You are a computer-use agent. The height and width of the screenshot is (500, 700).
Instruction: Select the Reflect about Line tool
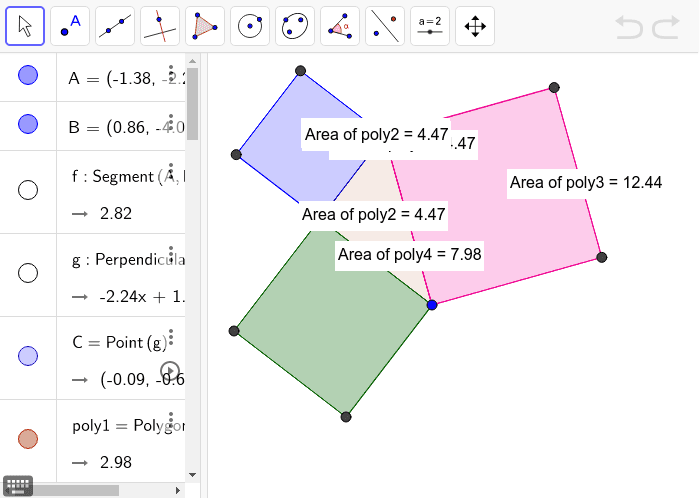coord(385,26)
